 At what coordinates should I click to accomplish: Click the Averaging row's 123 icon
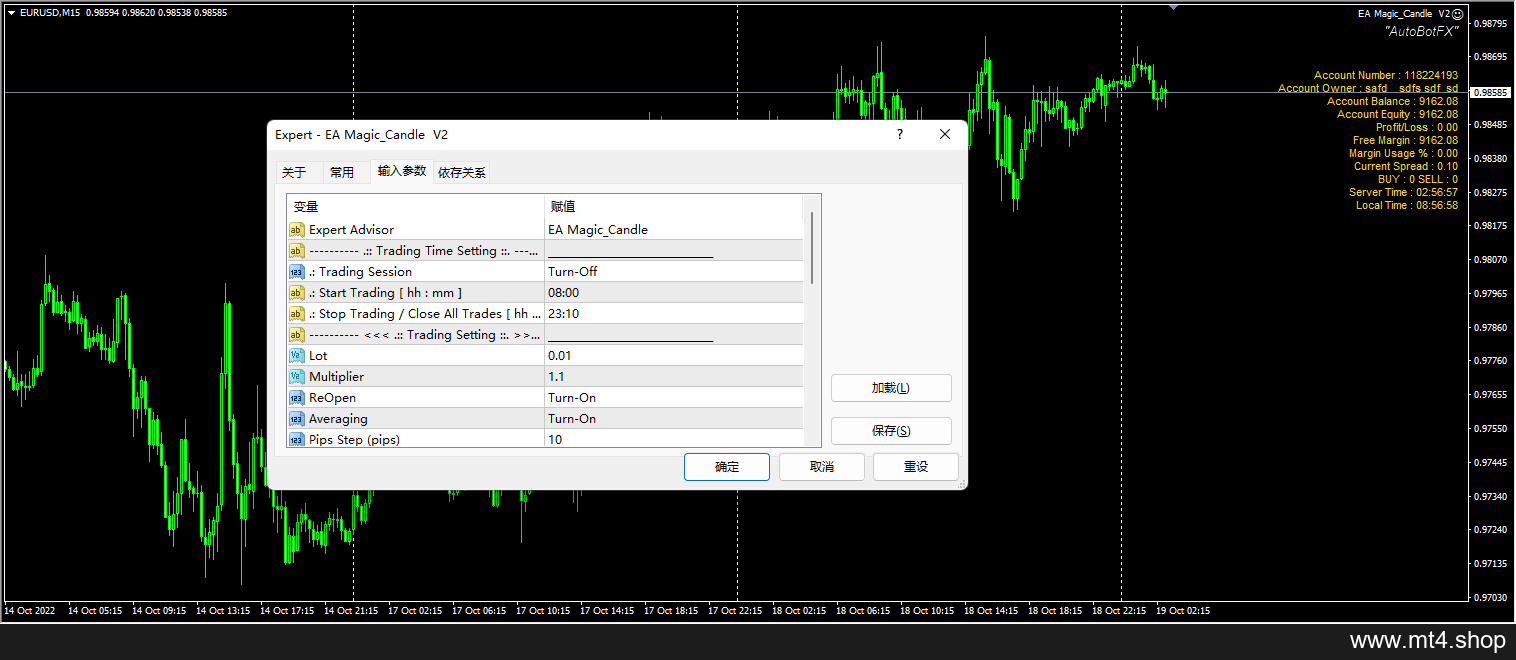(297, 419)
